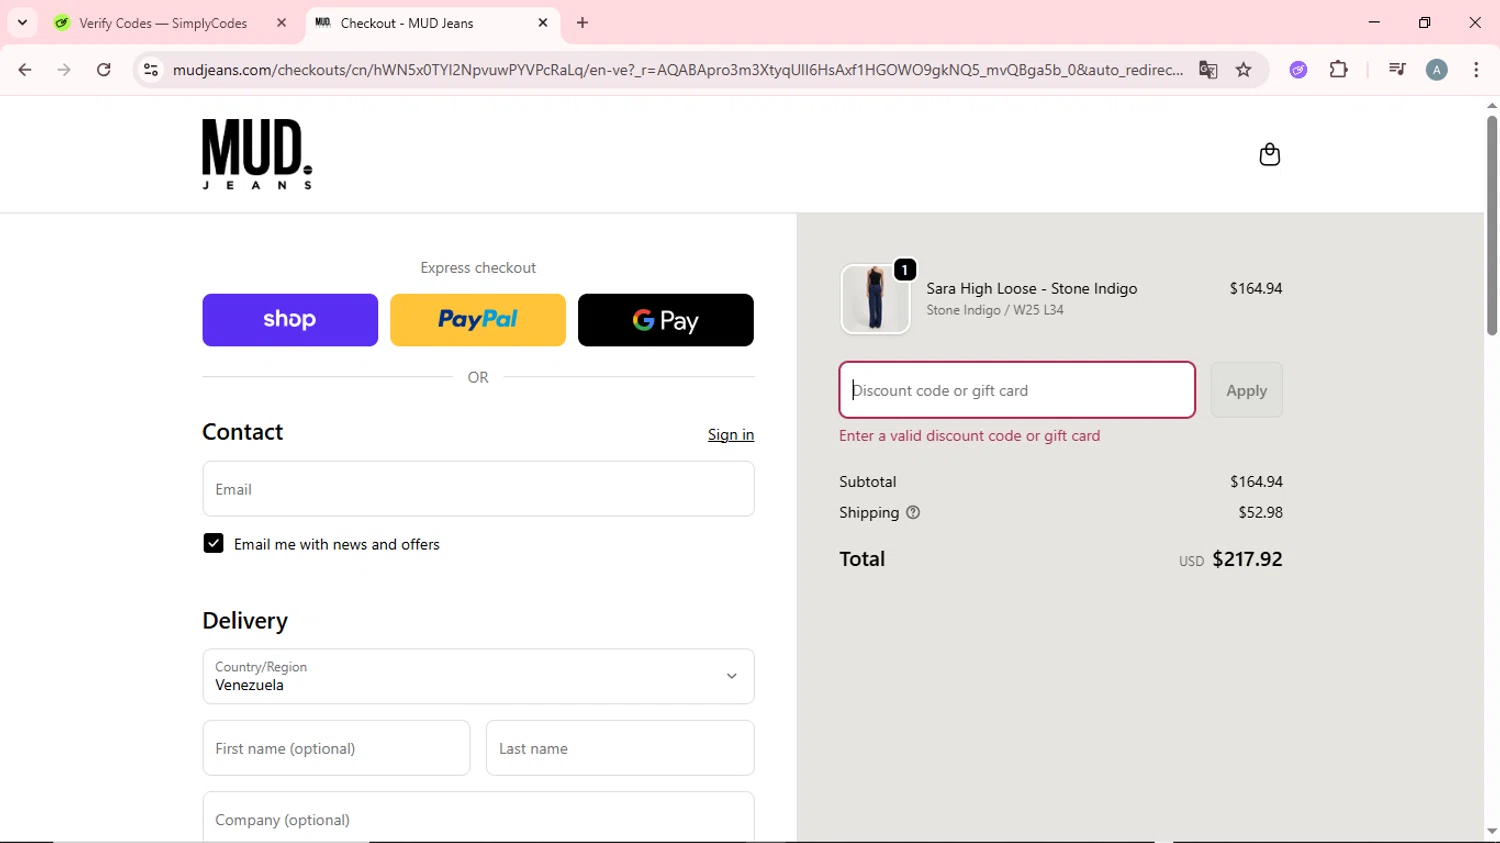
Task: Click the Enter a valid discount code error
Action: 969,436
